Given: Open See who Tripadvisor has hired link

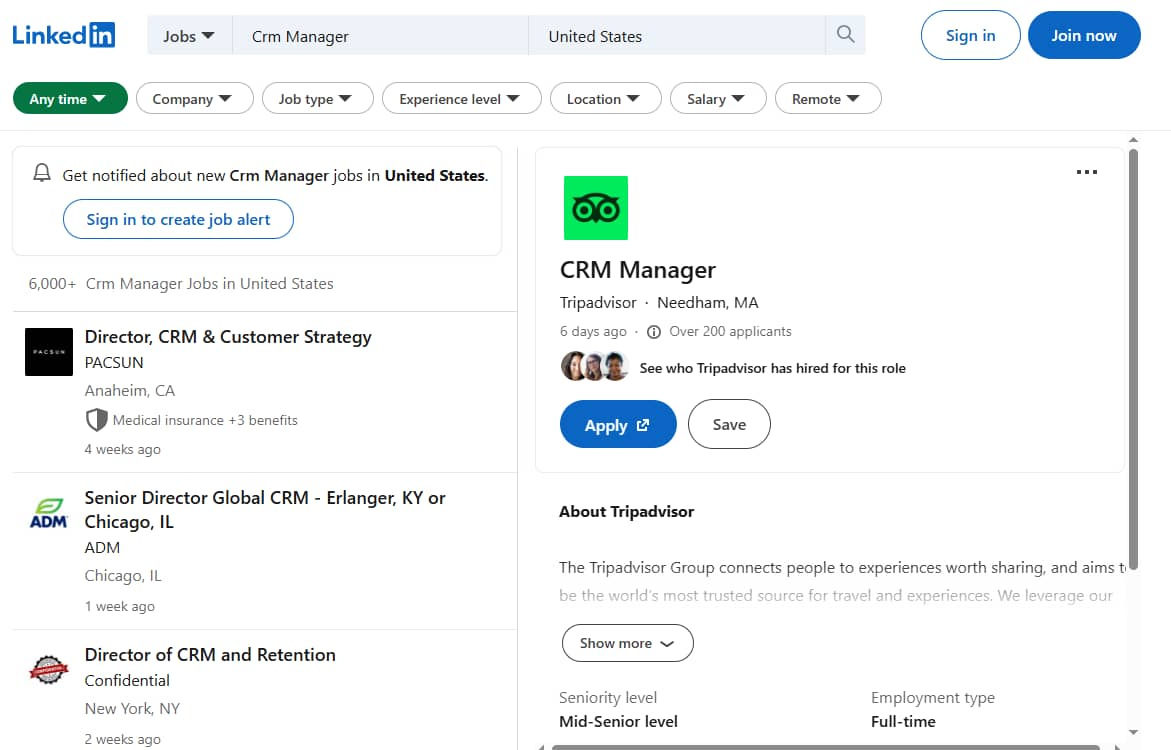Looking at the screenshot, I should click(x=772, y=368).
